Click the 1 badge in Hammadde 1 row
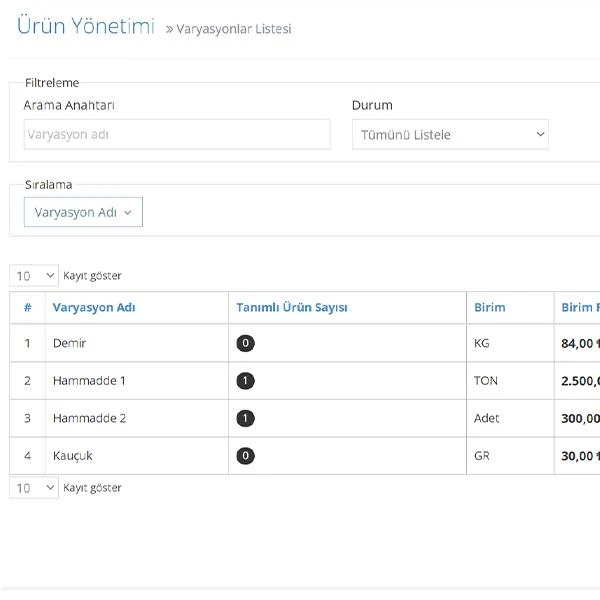600x600 pixels. (x=245, y=380)
